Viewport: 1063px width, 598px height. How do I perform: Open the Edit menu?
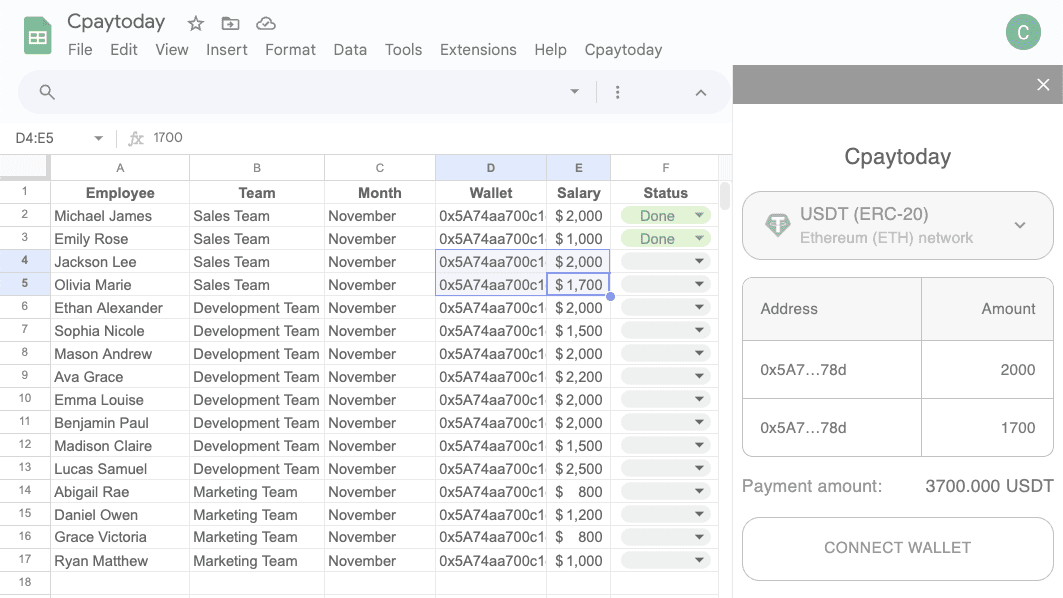[123, 49]
